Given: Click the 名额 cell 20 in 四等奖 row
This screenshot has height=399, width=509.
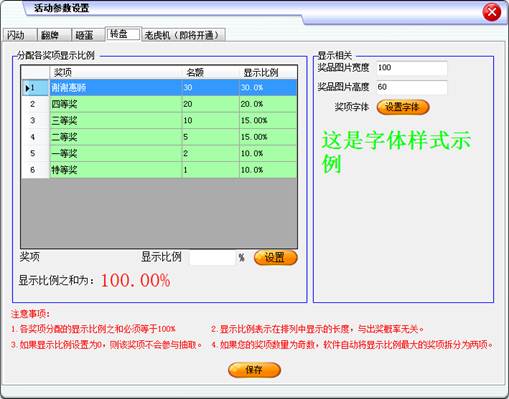Looking at the screenshot, I should tap(210, 104).
